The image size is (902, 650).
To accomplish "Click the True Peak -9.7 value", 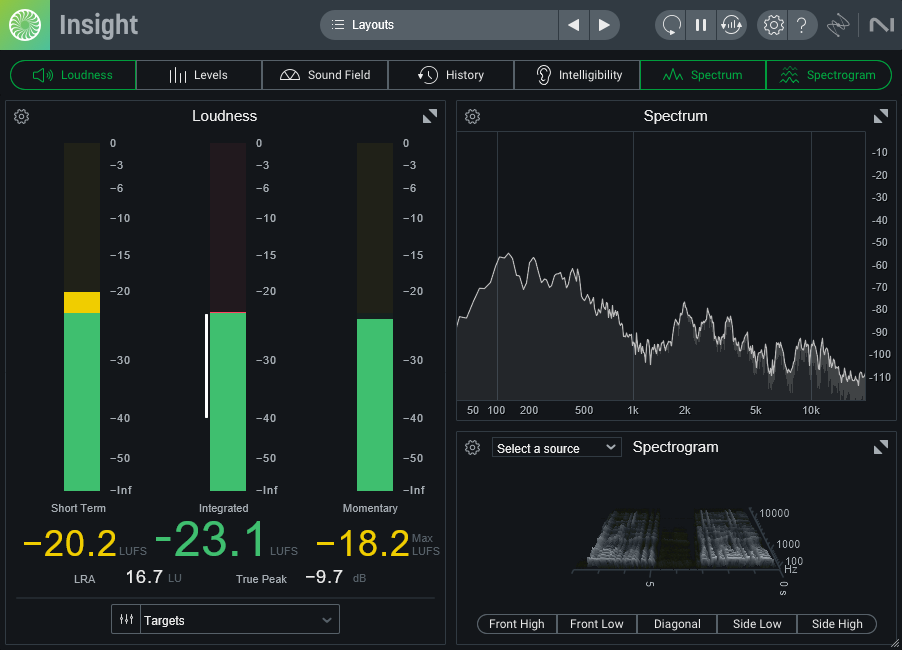I will click(x=324, y=577).
